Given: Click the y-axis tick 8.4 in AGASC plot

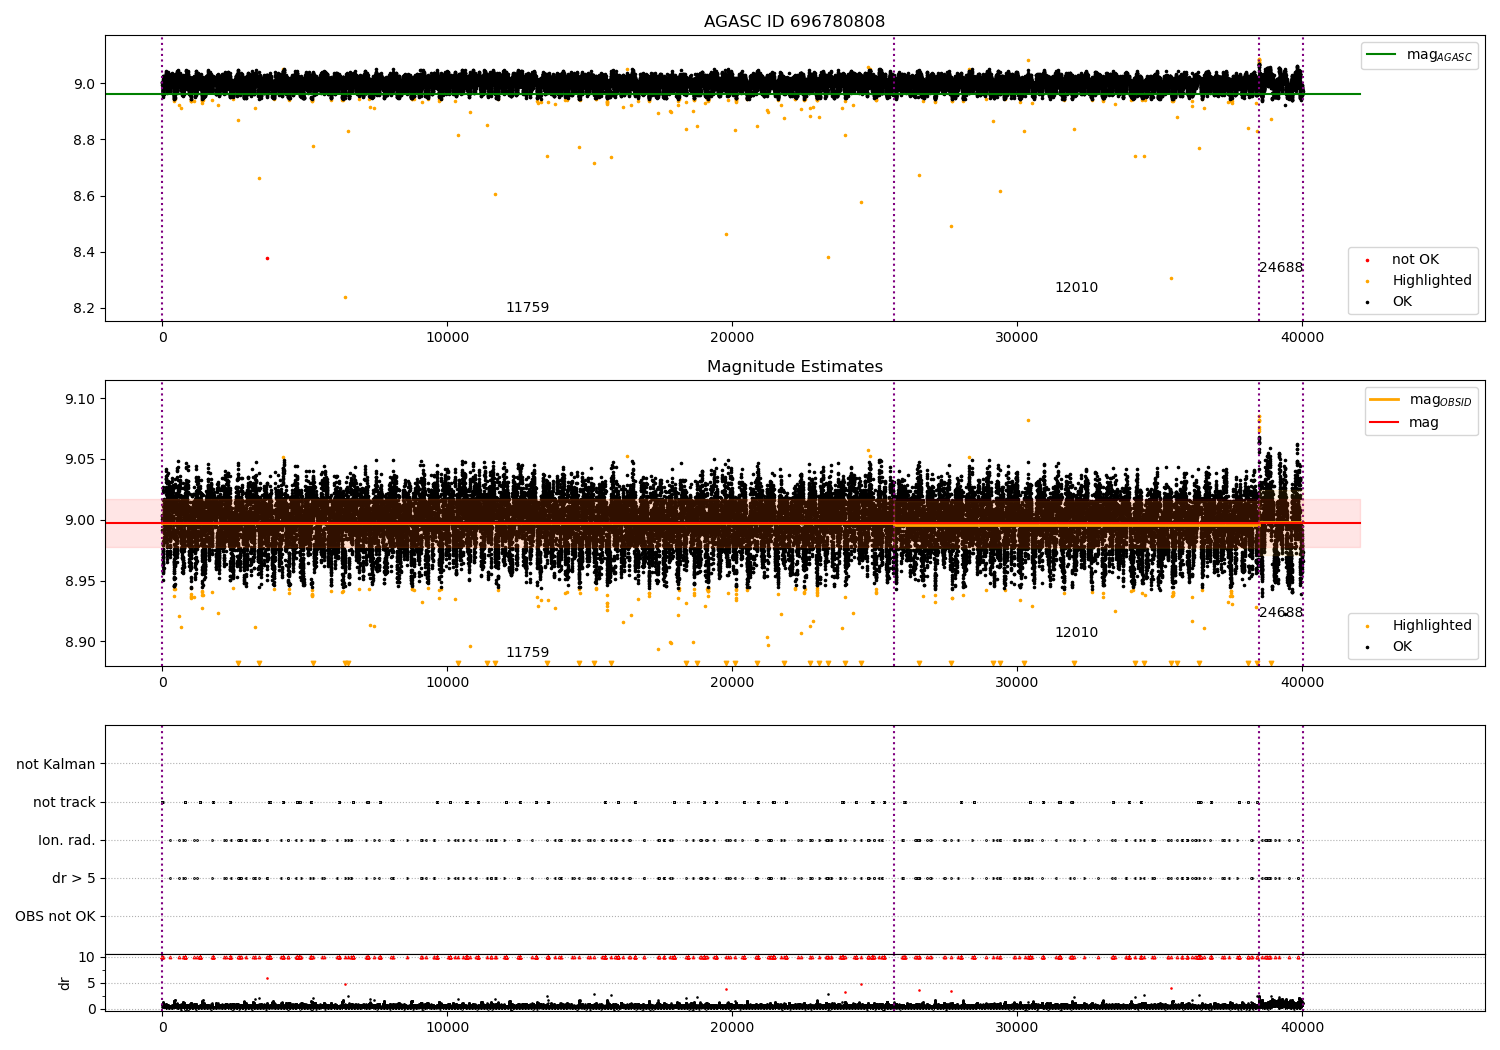Looking at the screenshot, I should [86, 253].
